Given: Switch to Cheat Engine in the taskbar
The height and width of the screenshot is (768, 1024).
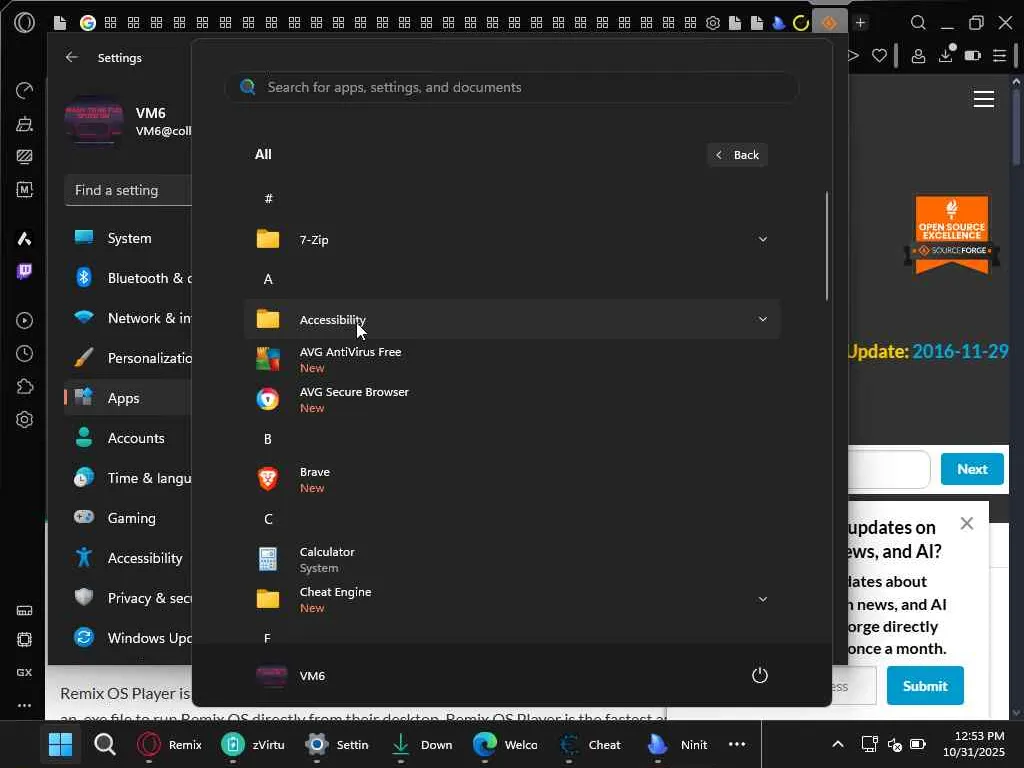Looking at the screenshot, I should coord(590,744).
